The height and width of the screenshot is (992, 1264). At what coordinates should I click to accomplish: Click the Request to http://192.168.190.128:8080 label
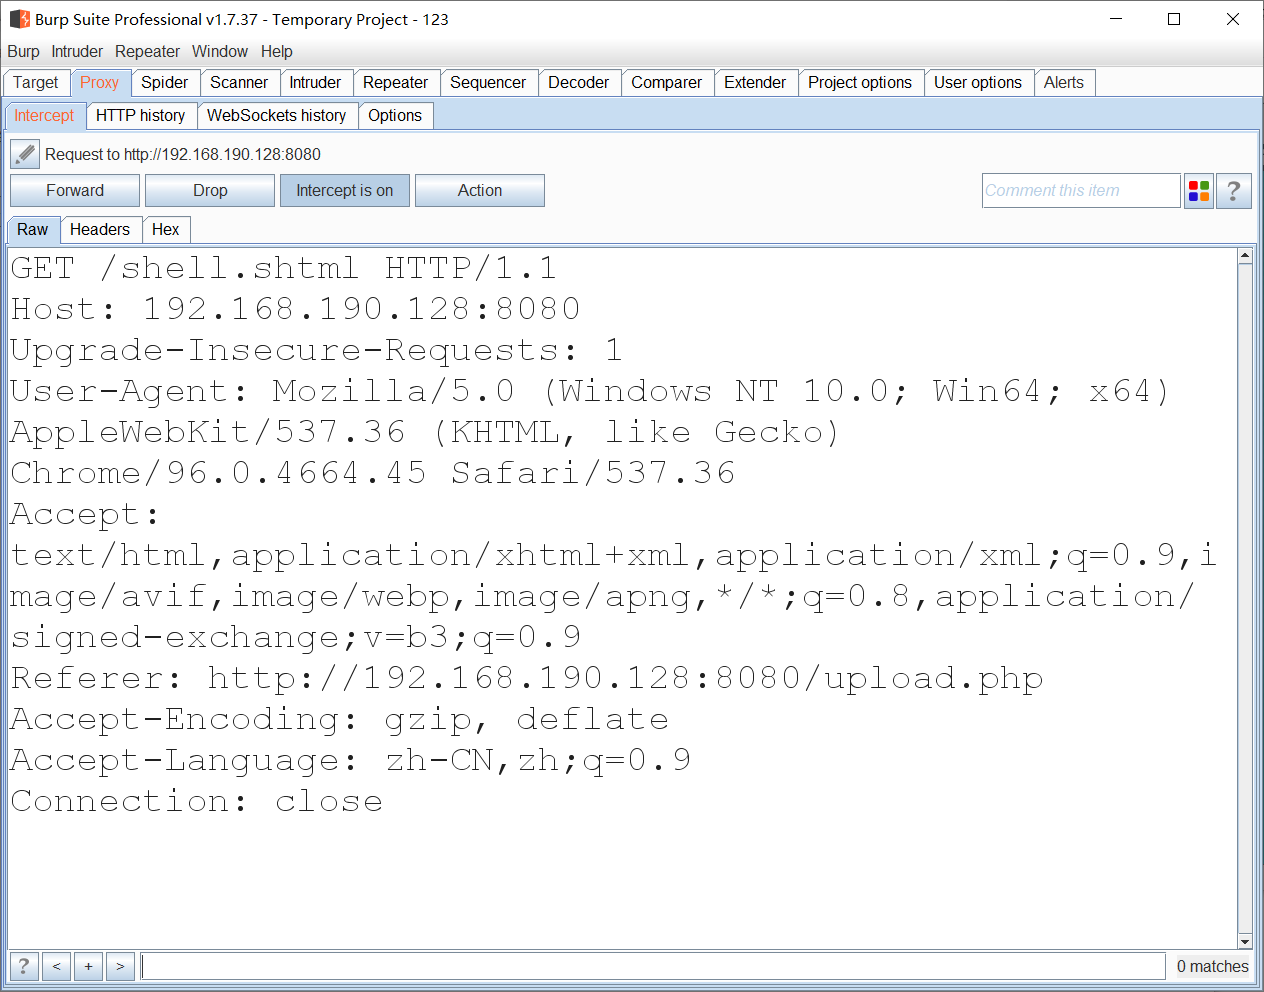click(183, 154)
